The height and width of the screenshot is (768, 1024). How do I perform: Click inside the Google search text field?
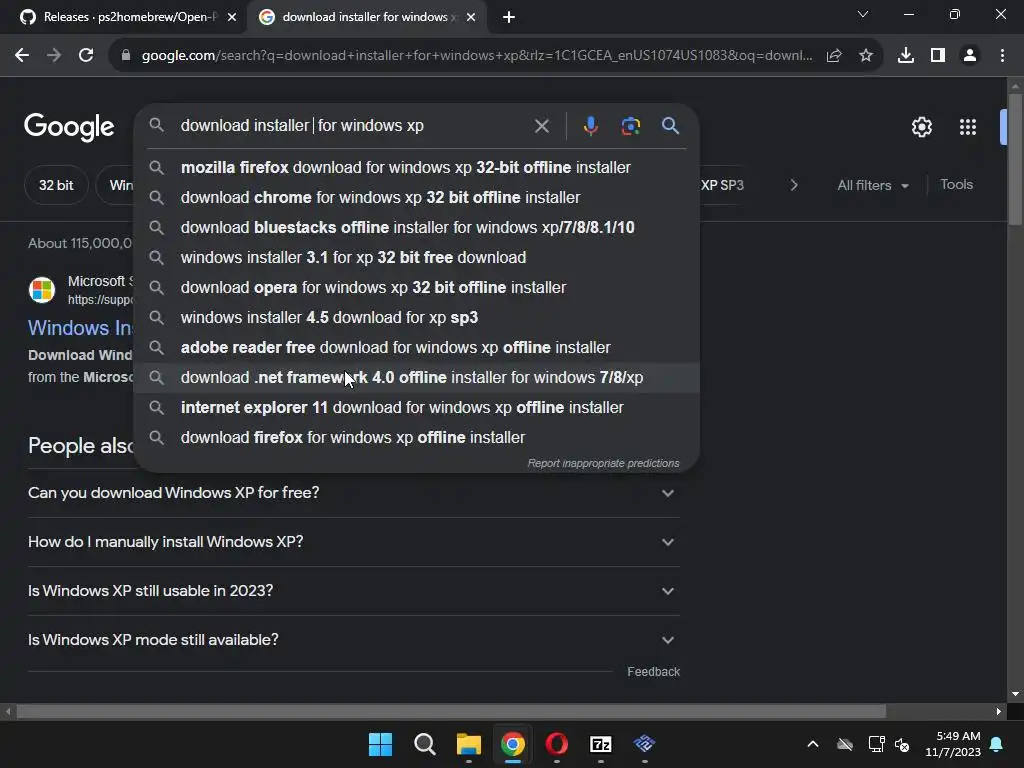pyautogui.click(x=353, y=125)
